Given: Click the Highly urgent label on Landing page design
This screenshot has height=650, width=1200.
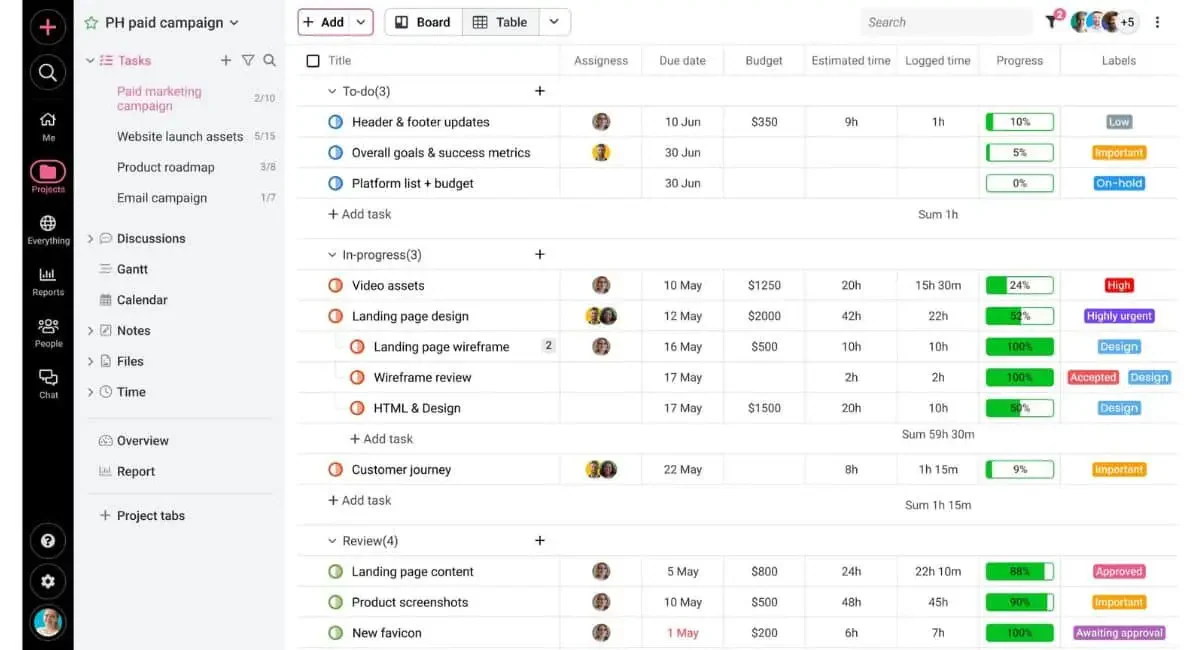Looking at the screenshot, I should (x=1119, y=316).
